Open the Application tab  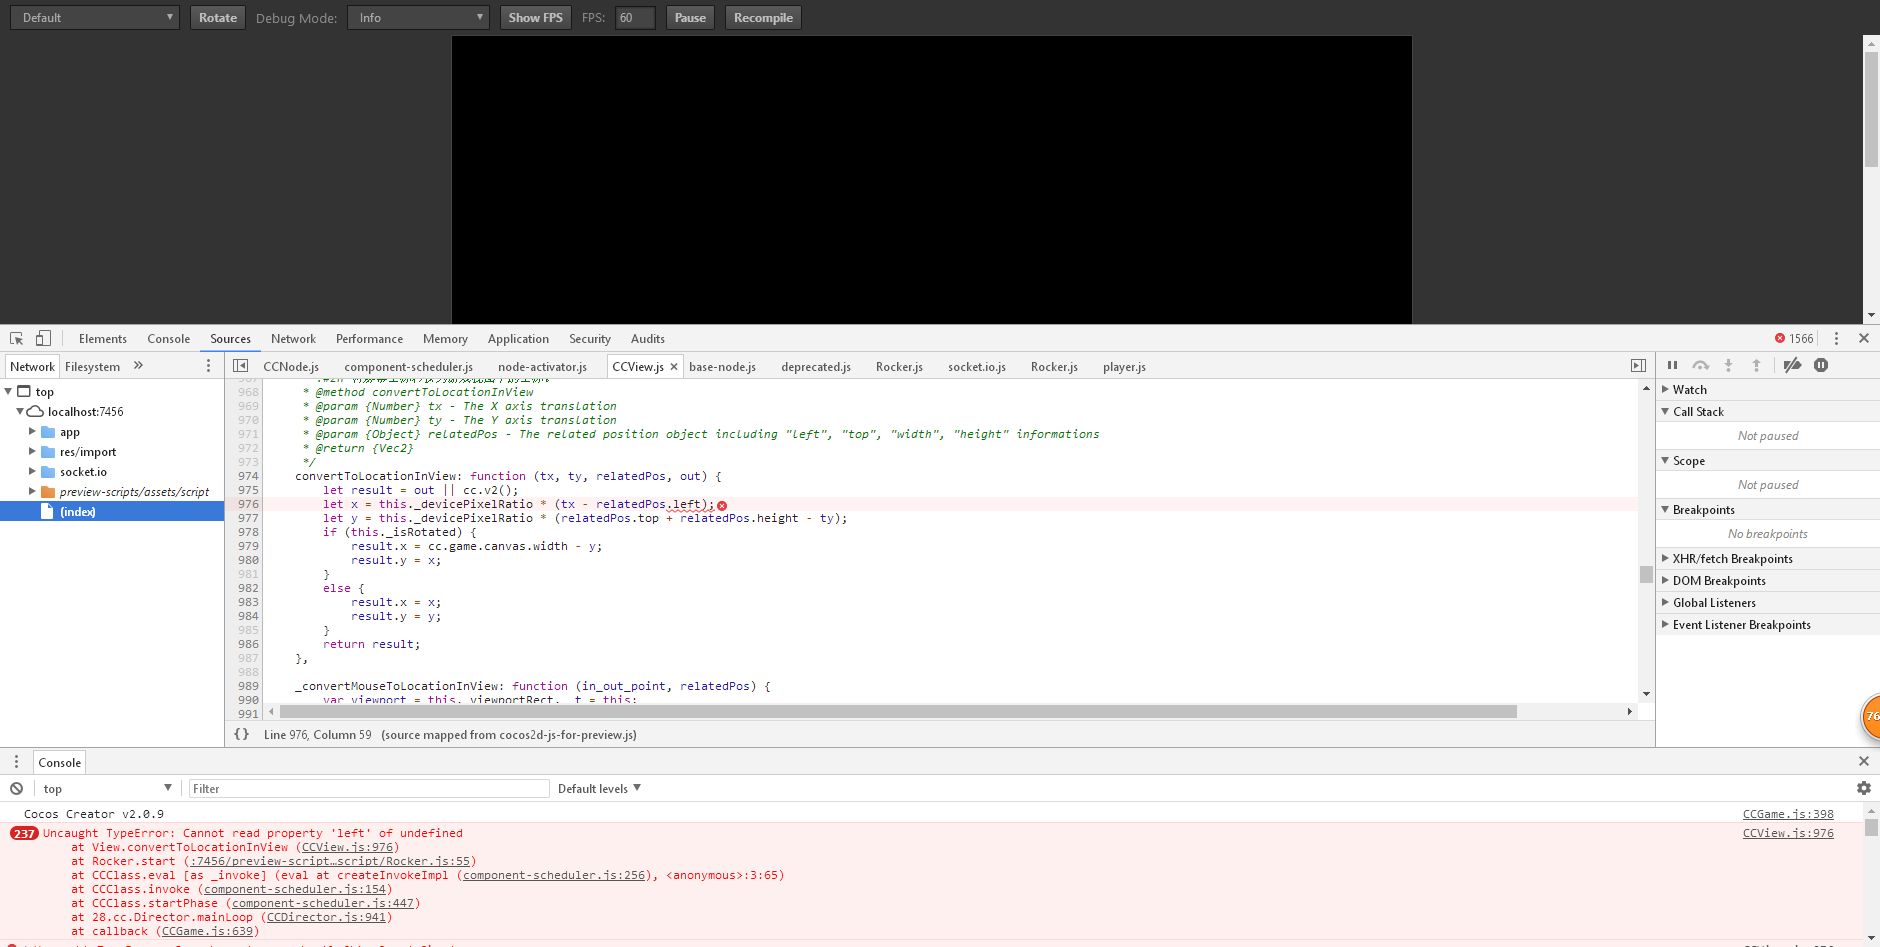coord(518,339)
